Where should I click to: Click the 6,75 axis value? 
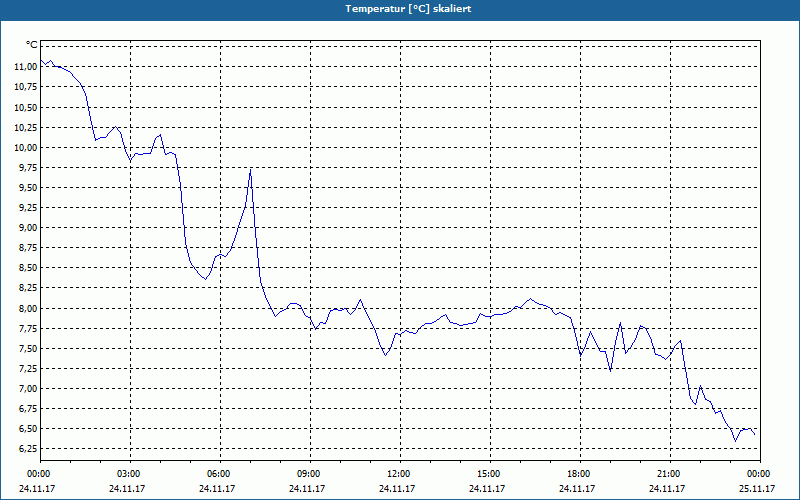(x=28, y=409)
